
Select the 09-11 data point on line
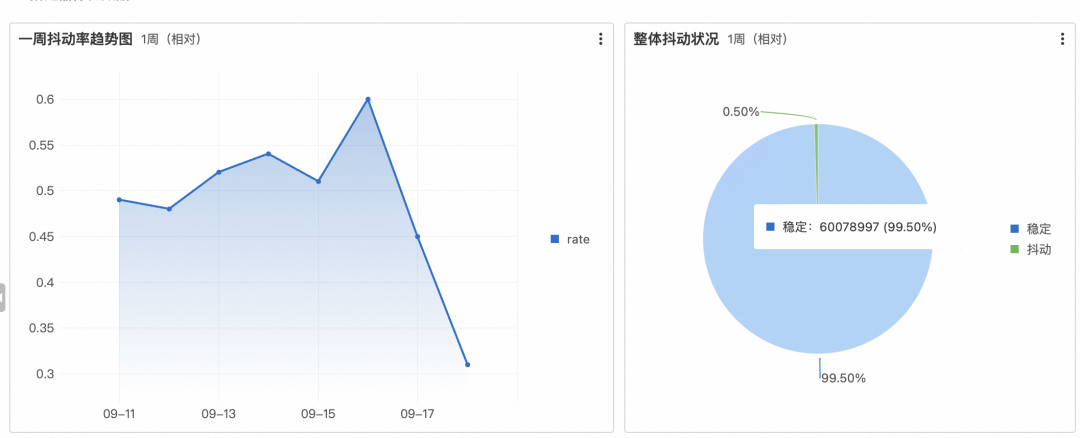click(x=119, y=200)
